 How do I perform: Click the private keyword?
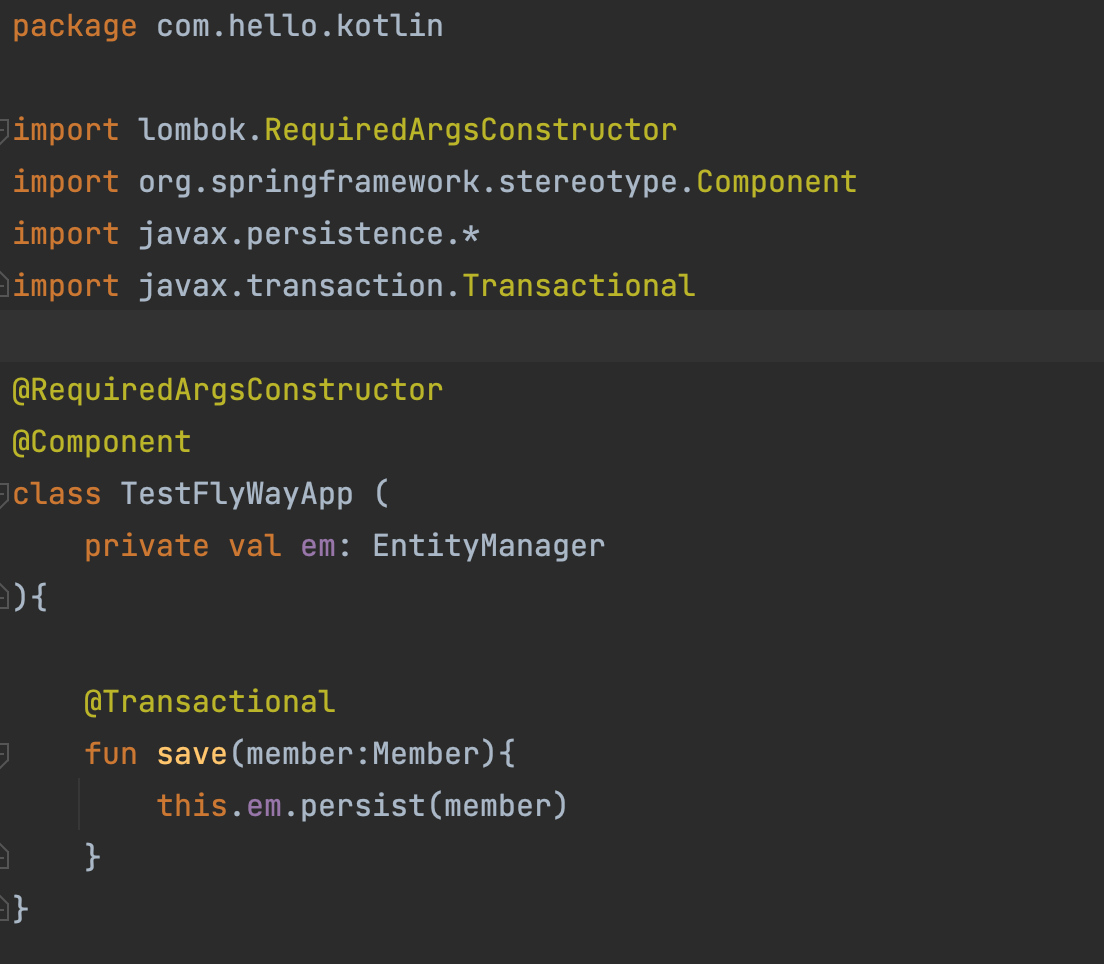(146, 546)
